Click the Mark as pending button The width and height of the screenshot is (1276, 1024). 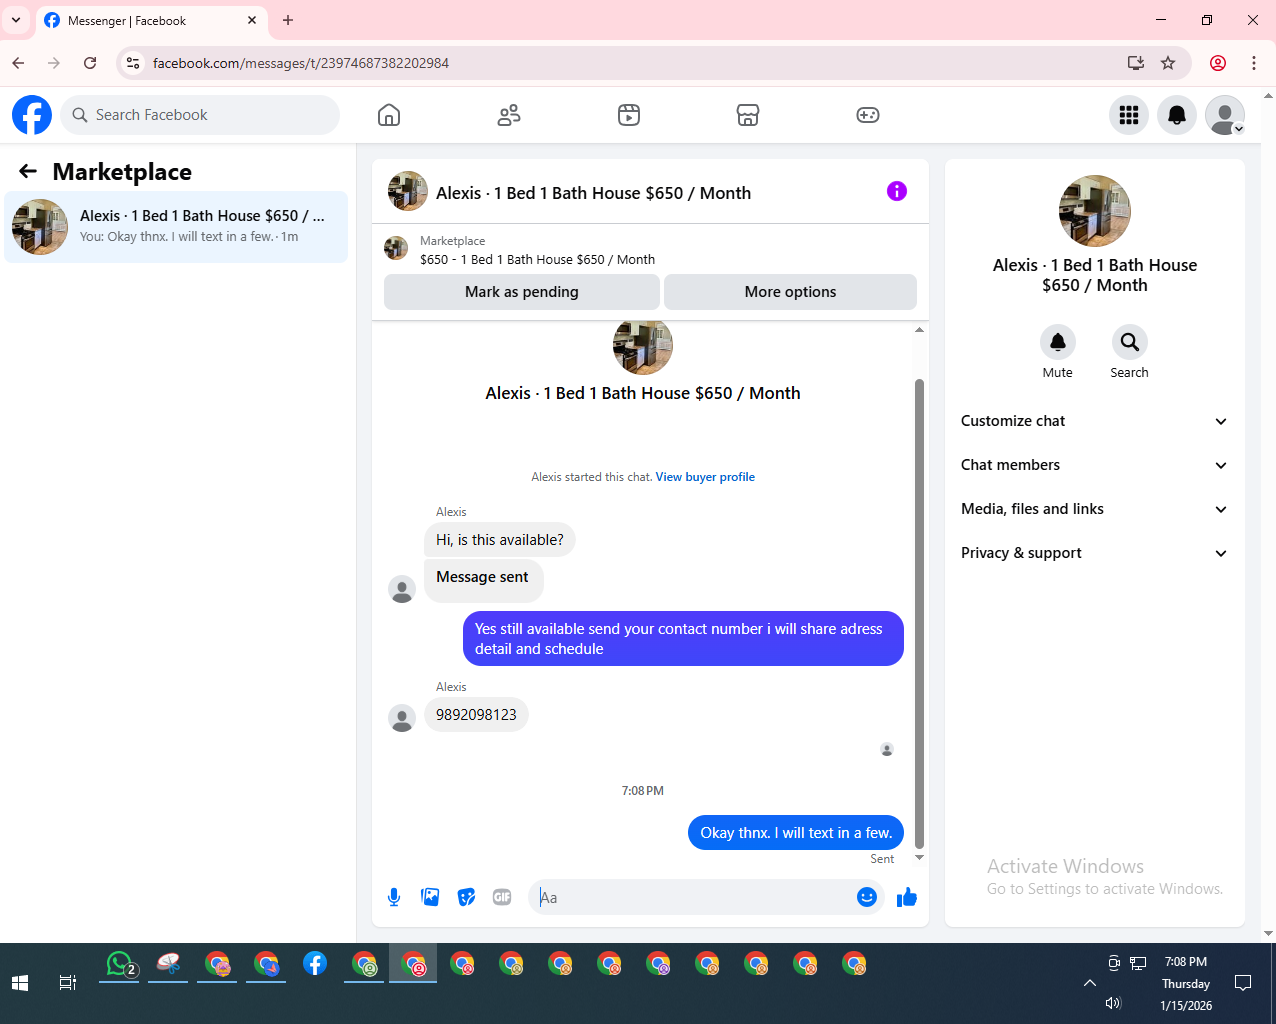click(x=522, y=292)
